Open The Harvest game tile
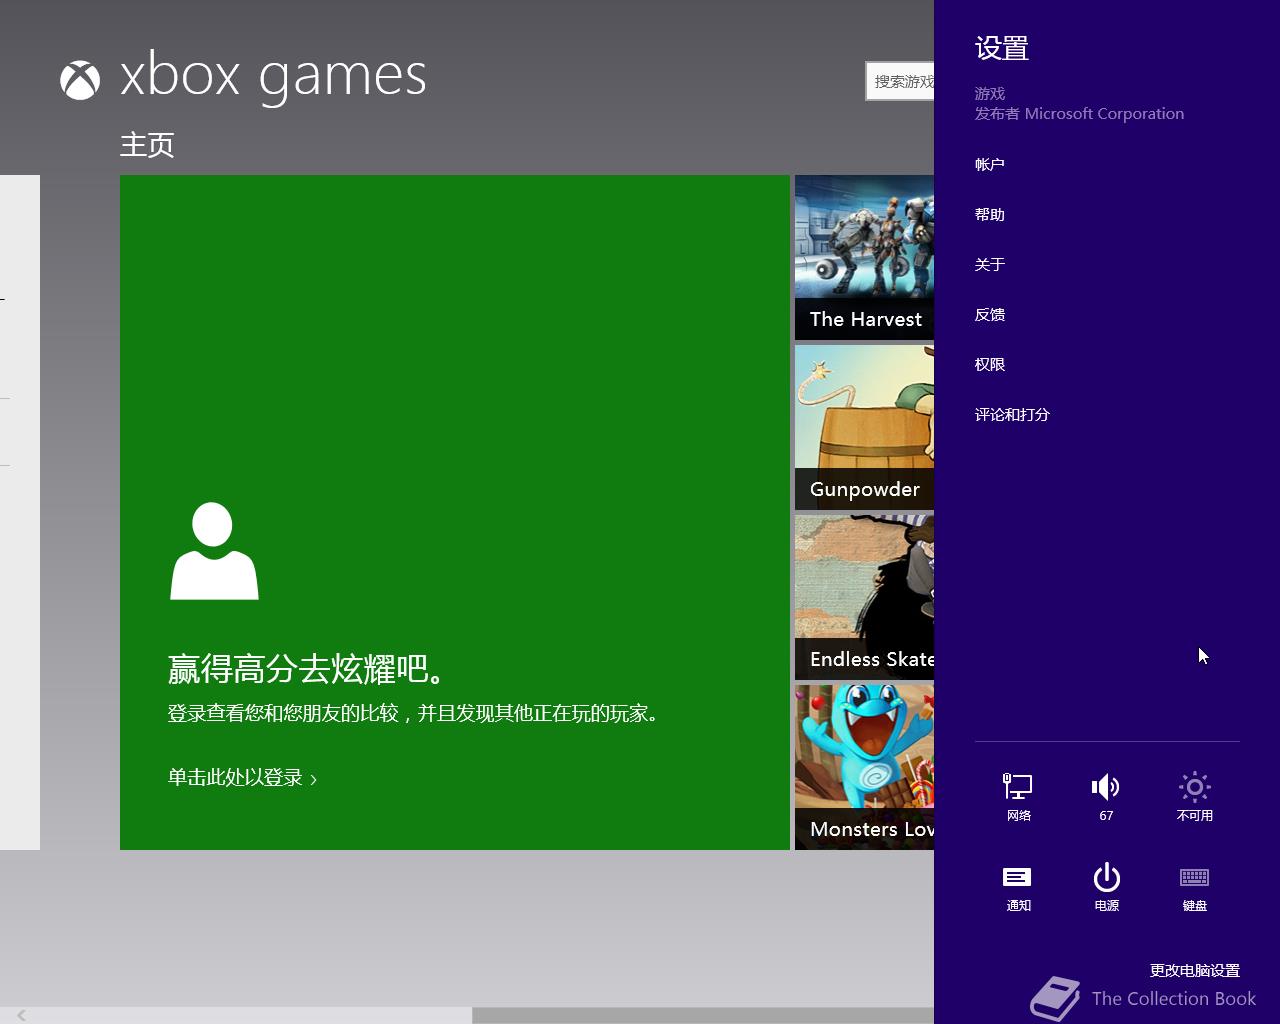 [x=864, y=258]
